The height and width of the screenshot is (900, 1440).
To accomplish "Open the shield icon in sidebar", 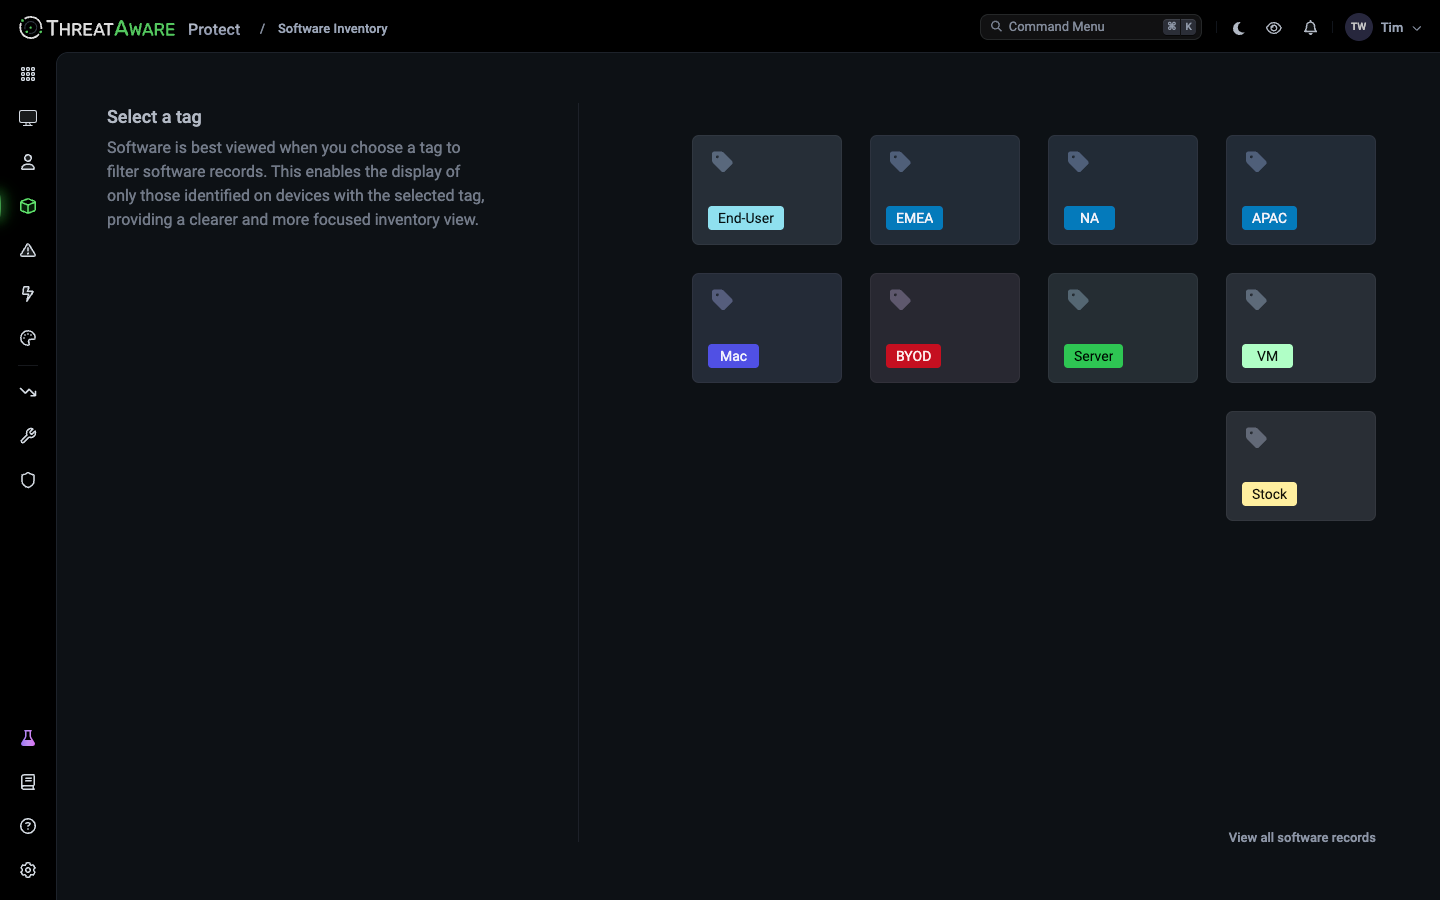I will click(x=28, y=480).
